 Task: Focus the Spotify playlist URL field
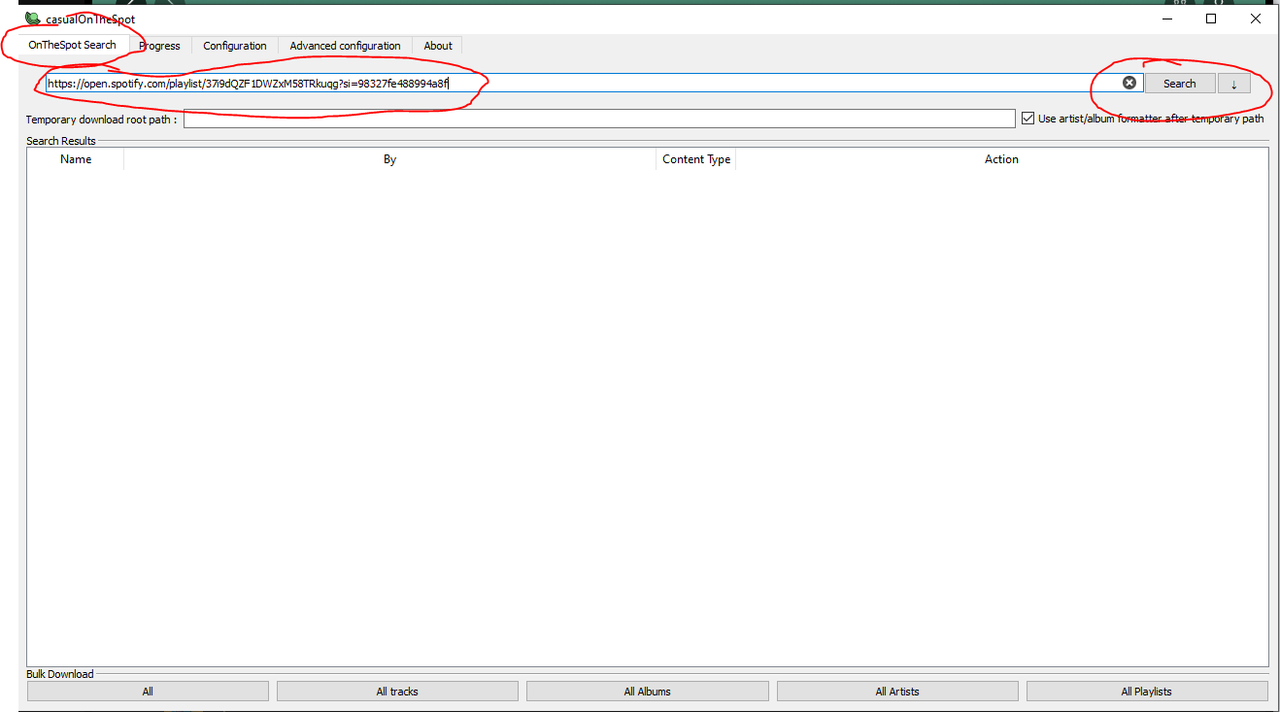click(592, 83)
